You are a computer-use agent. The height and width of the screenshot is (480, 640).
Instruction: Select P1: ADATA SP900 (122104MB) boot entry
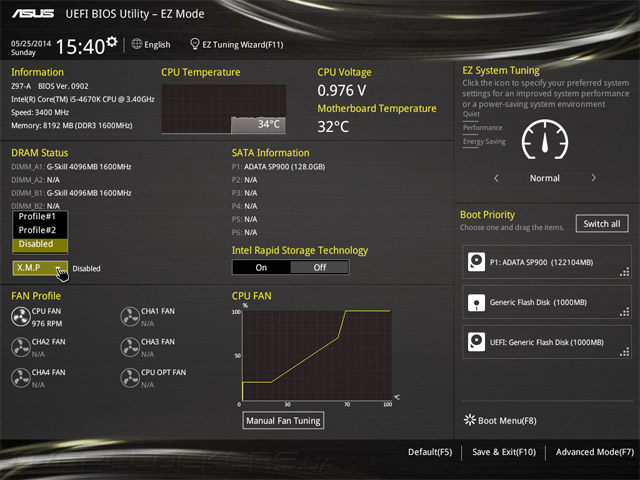point(547,262)
